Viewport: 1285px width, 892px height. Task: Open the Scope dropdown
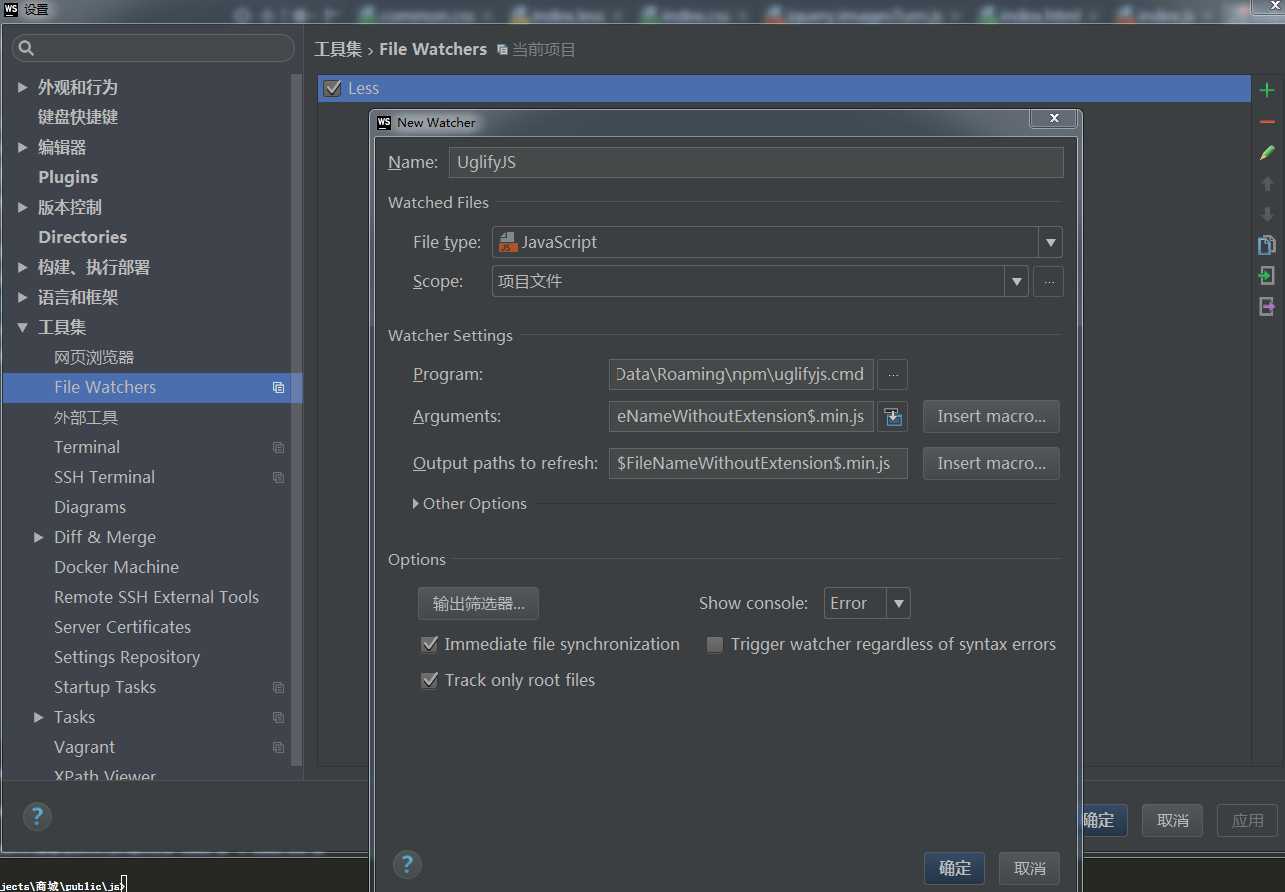(x=1017, y=282)
